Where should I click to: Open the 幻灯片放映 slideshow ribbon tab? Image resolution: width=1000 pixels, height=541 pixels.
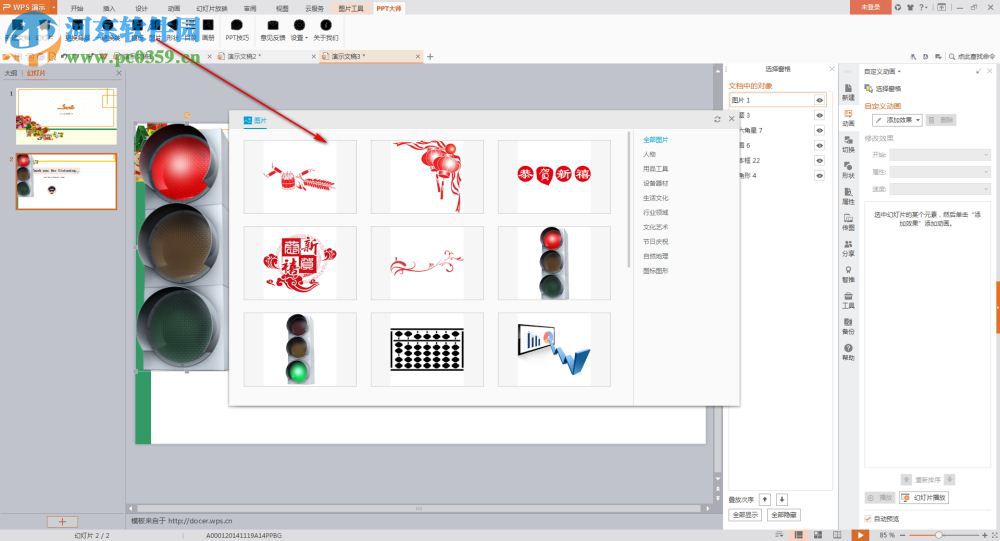212,8
